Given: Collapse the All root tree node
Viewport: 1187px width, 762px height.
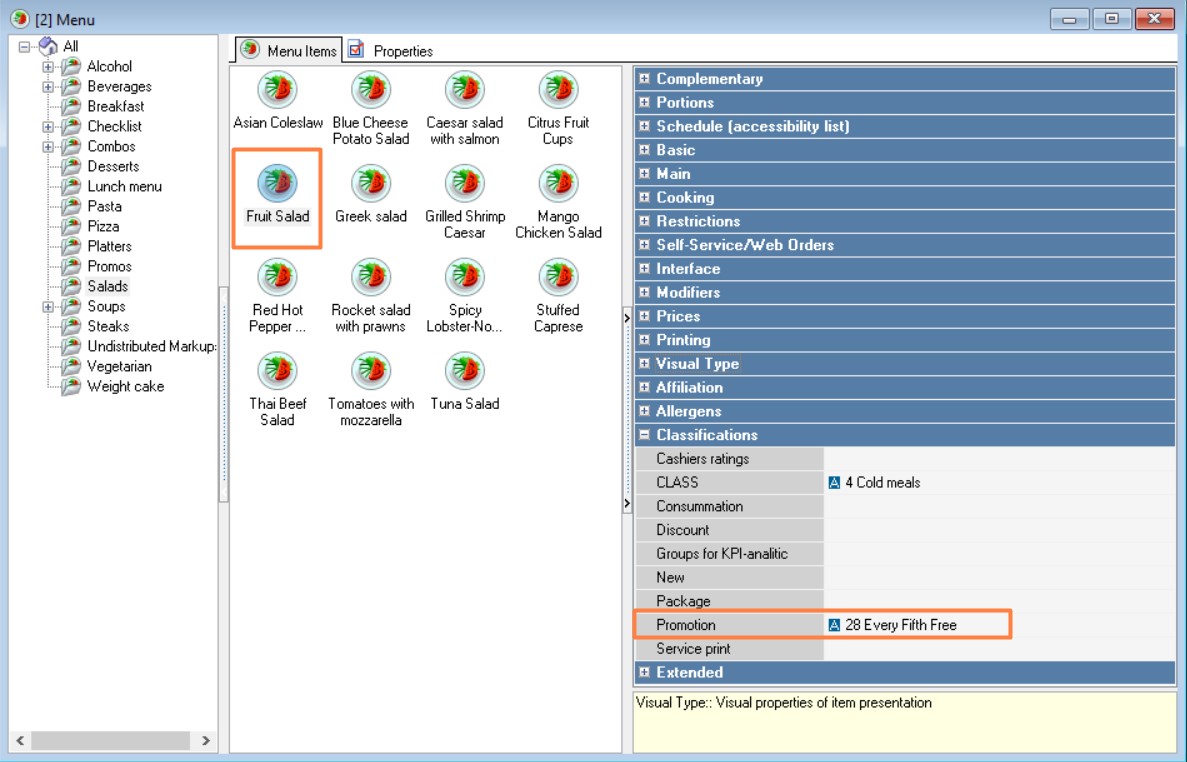Looking at the screenshot, I should pyautogui.click(x=25, y=47).
